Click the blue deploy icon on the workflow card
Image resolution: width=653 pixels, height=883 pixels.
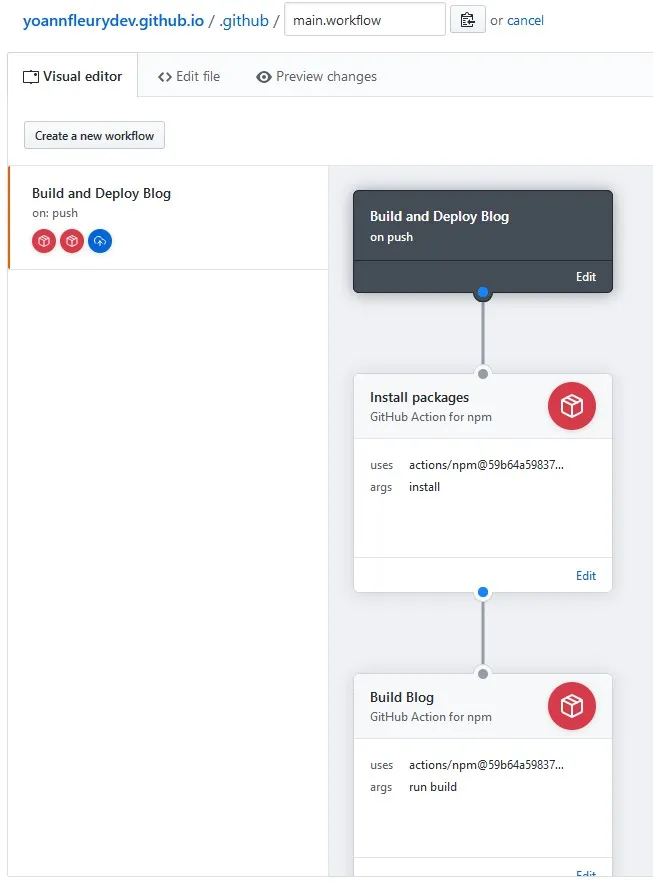click(99, 240)
